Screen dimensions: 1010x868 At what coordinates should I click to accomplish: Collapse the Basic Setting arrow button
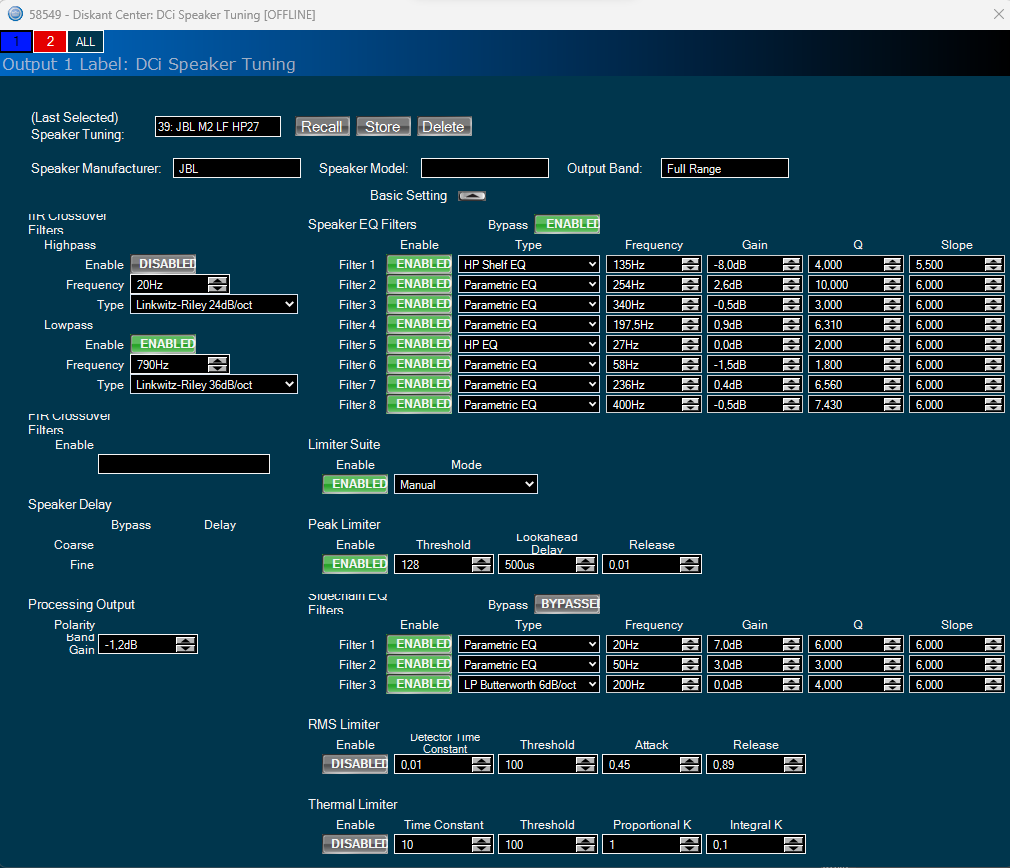[x=471, y=196]
